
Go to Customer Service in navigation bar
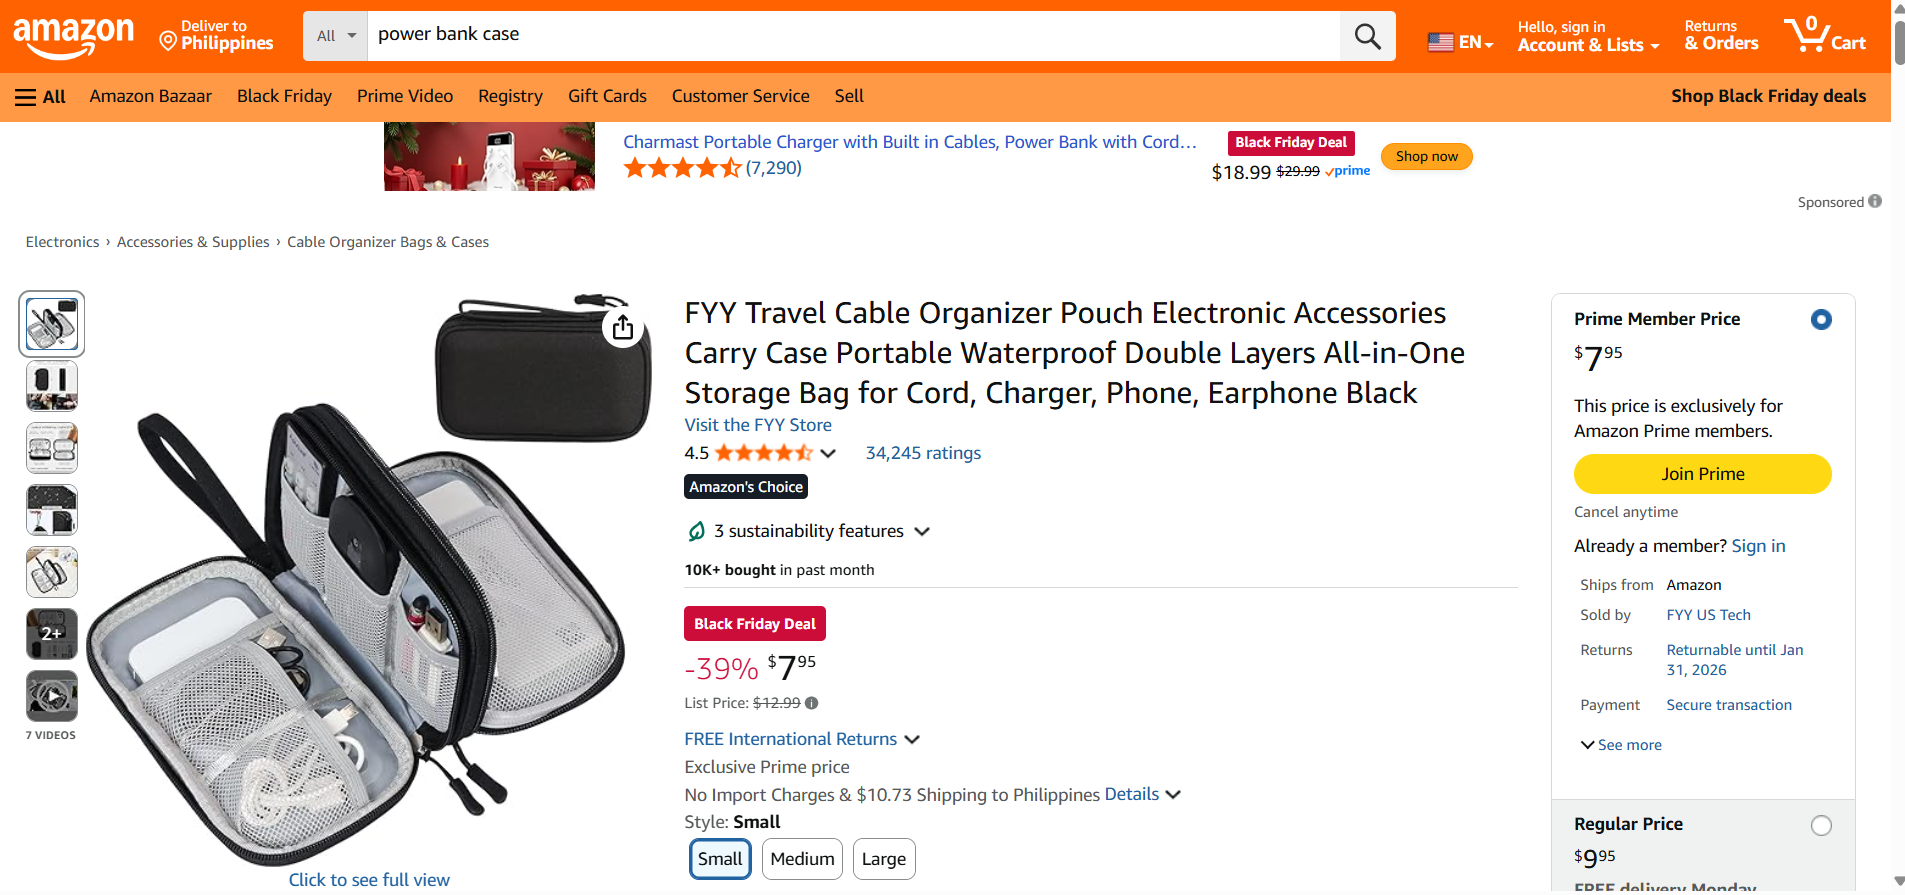pyautogui.click(x=740, y=96)
